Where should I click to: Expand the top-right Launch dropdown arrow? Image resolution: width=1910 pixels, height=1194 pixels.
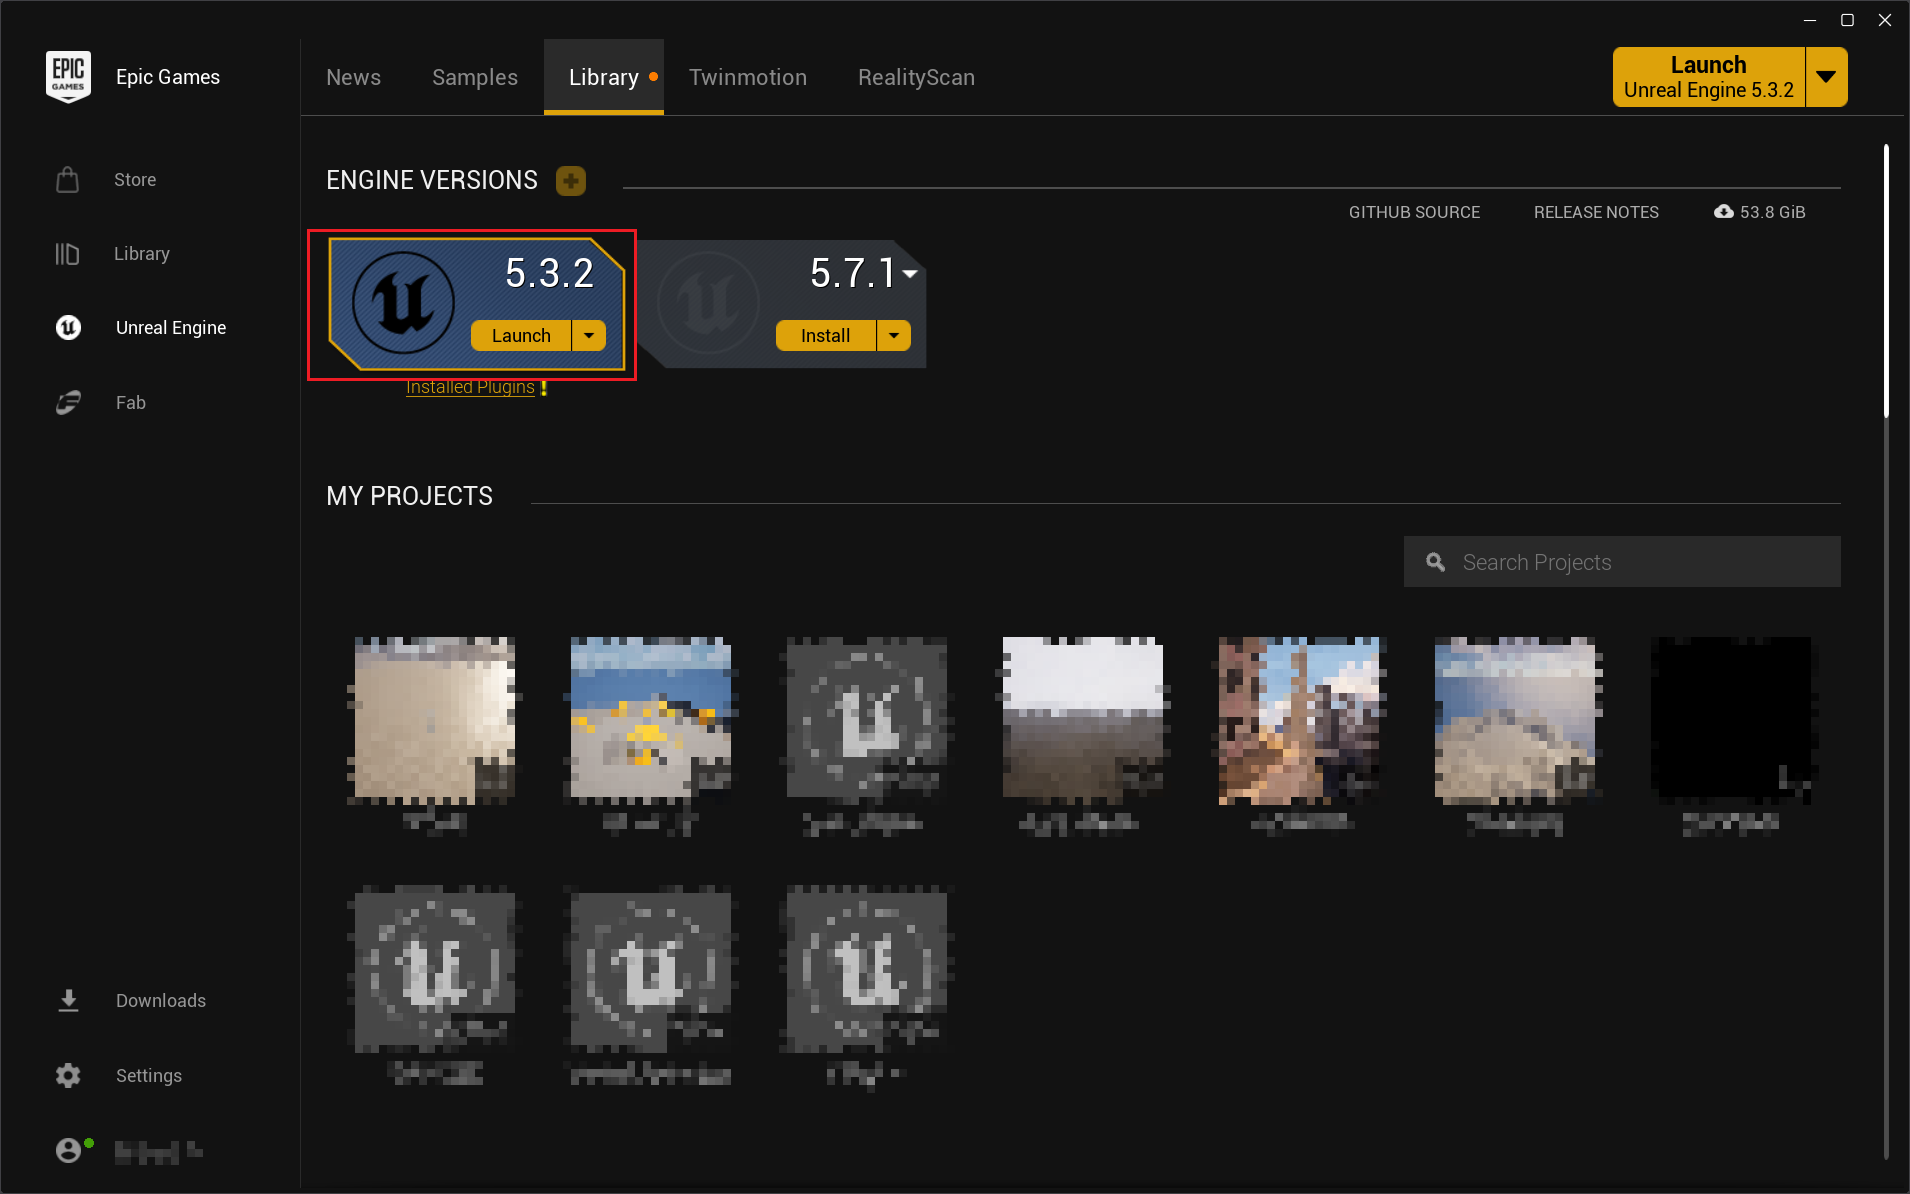pyautogui.click(x=1826, y=77)
